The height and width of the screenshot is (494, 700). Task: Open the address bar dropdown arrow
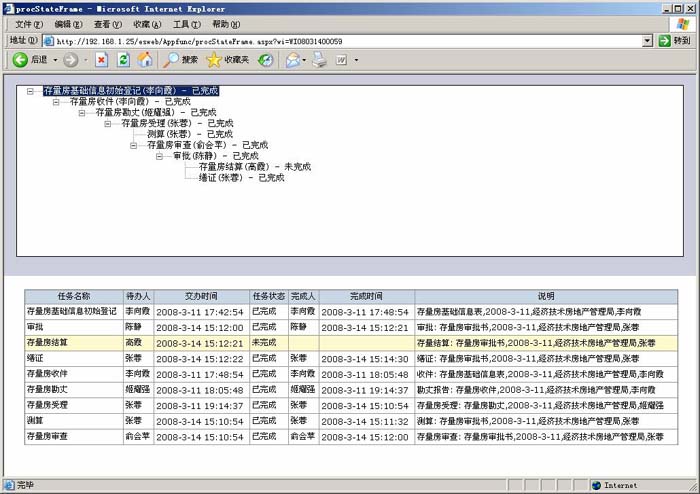point(647,41)
